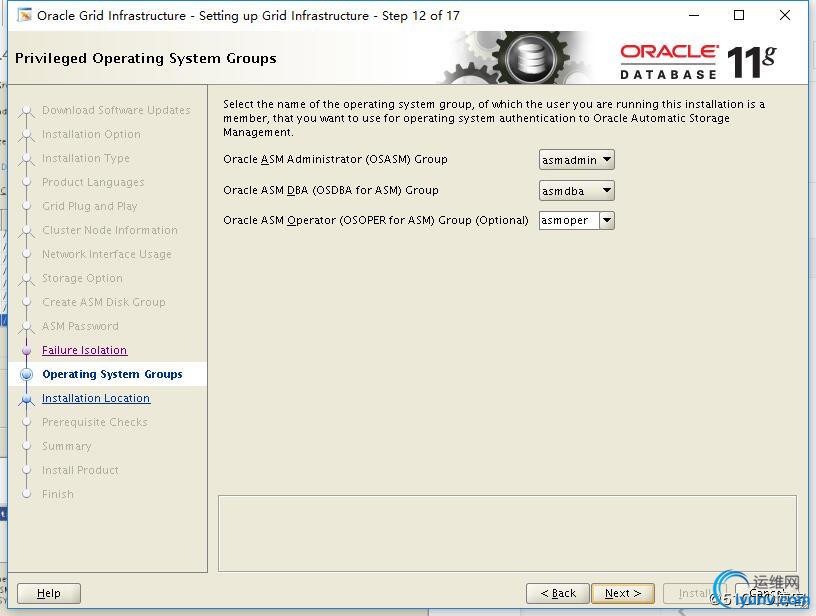Maximize the Oracle Grid Infrastructure window
Viewport: 816px width, 616px height.
739,16
